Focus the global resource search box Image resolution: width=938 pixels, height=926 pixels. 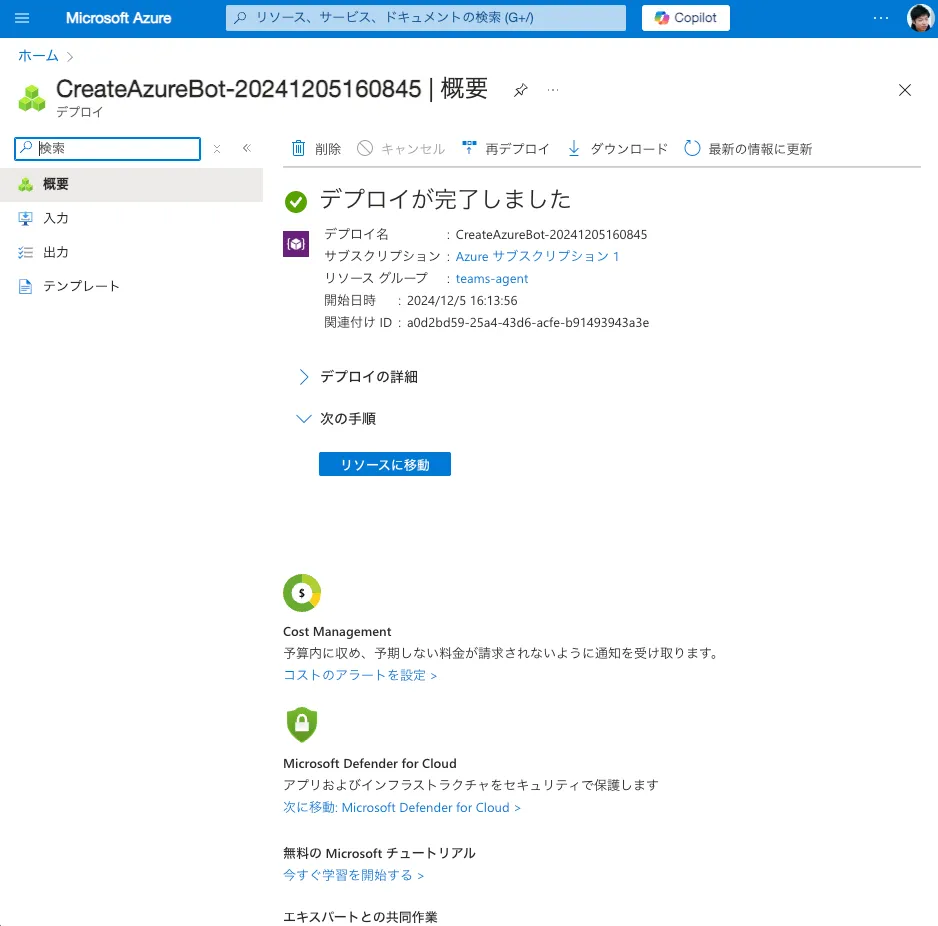pos(426,18)
